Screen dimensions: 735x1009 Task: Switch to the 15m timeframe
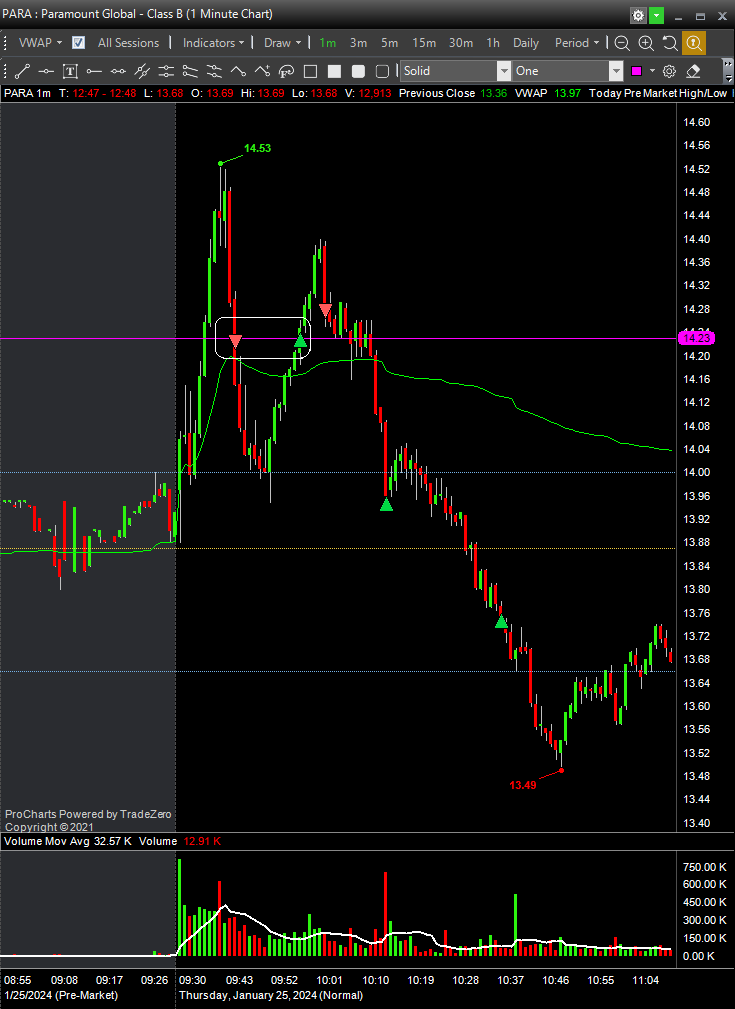pyautogui.click(x=424, y=43)
